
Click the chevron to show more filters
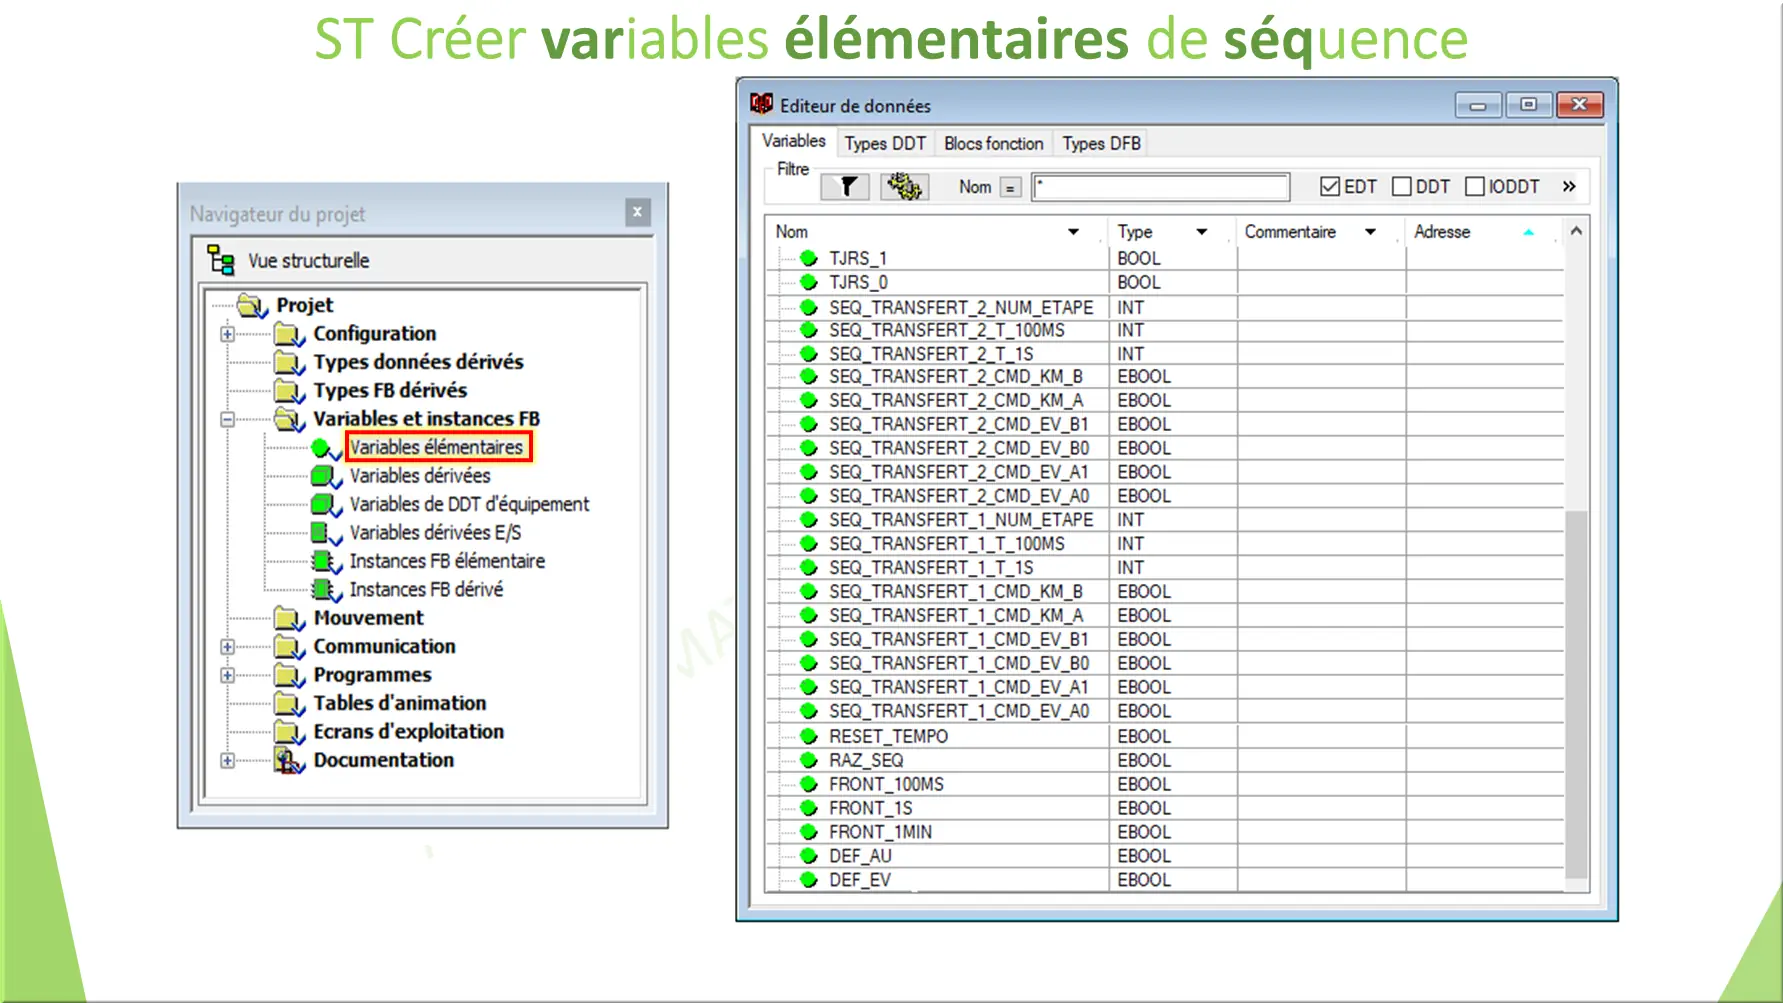pyautogui.click(x=1570, y=186)
